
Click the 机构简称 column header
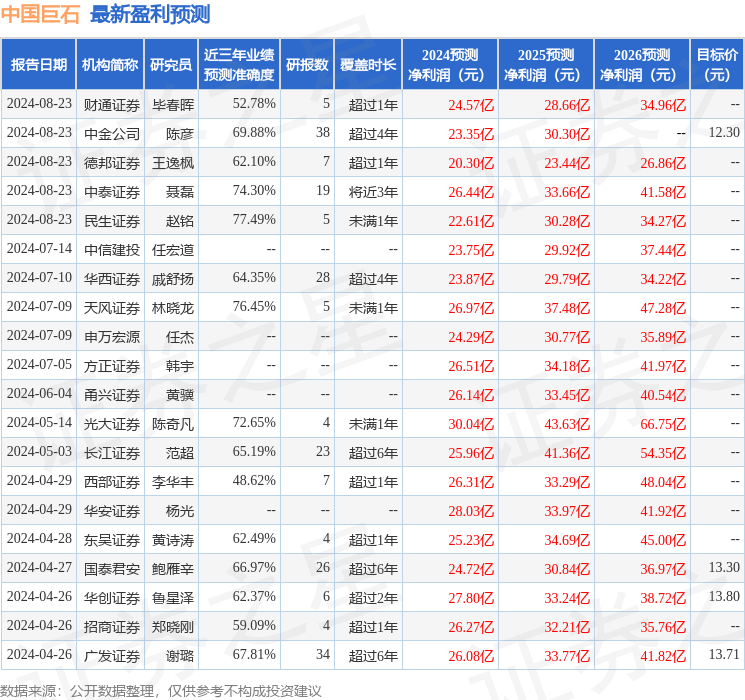[110, 65]
